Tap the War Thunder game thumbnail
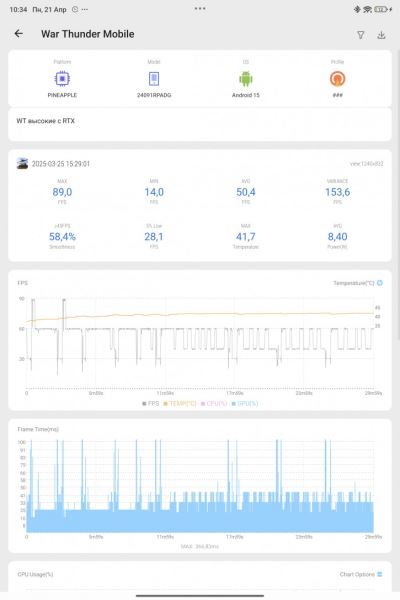The image size is (400, 600). tap(22, 163)
